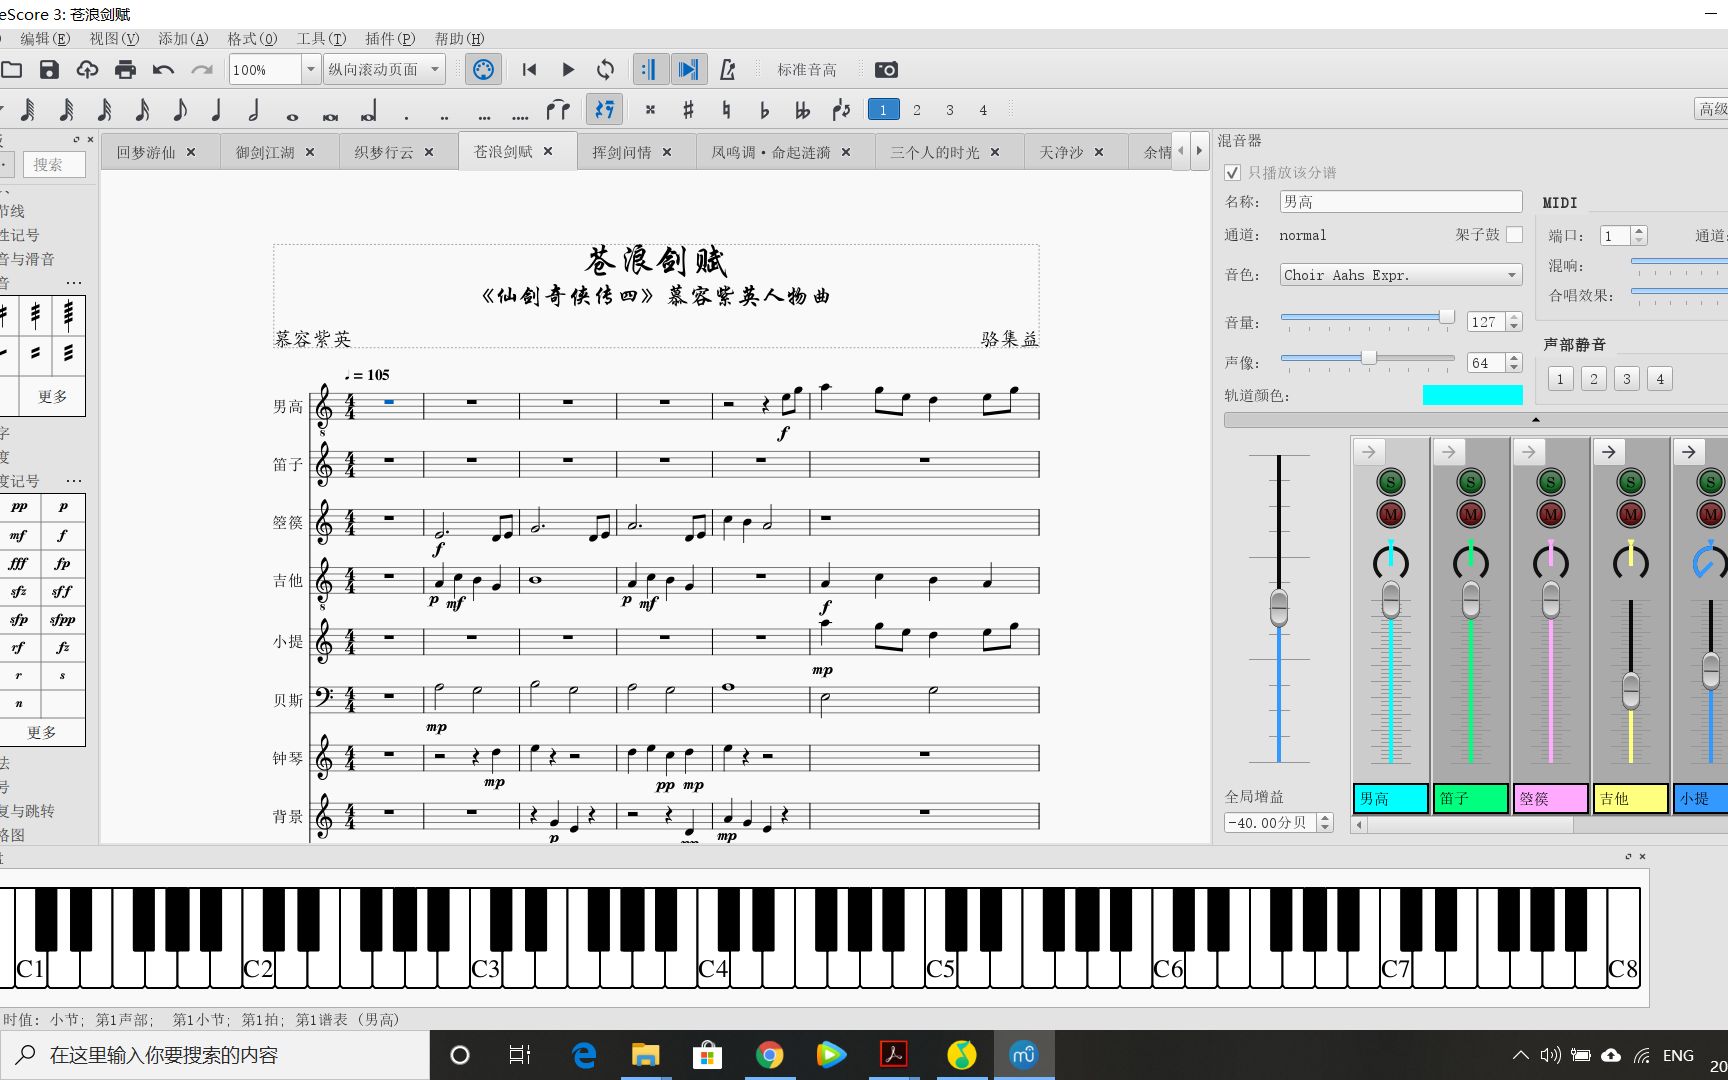Rewind playback to start
This screenshot has height=1080, width=1728.
tap(529, 69)
